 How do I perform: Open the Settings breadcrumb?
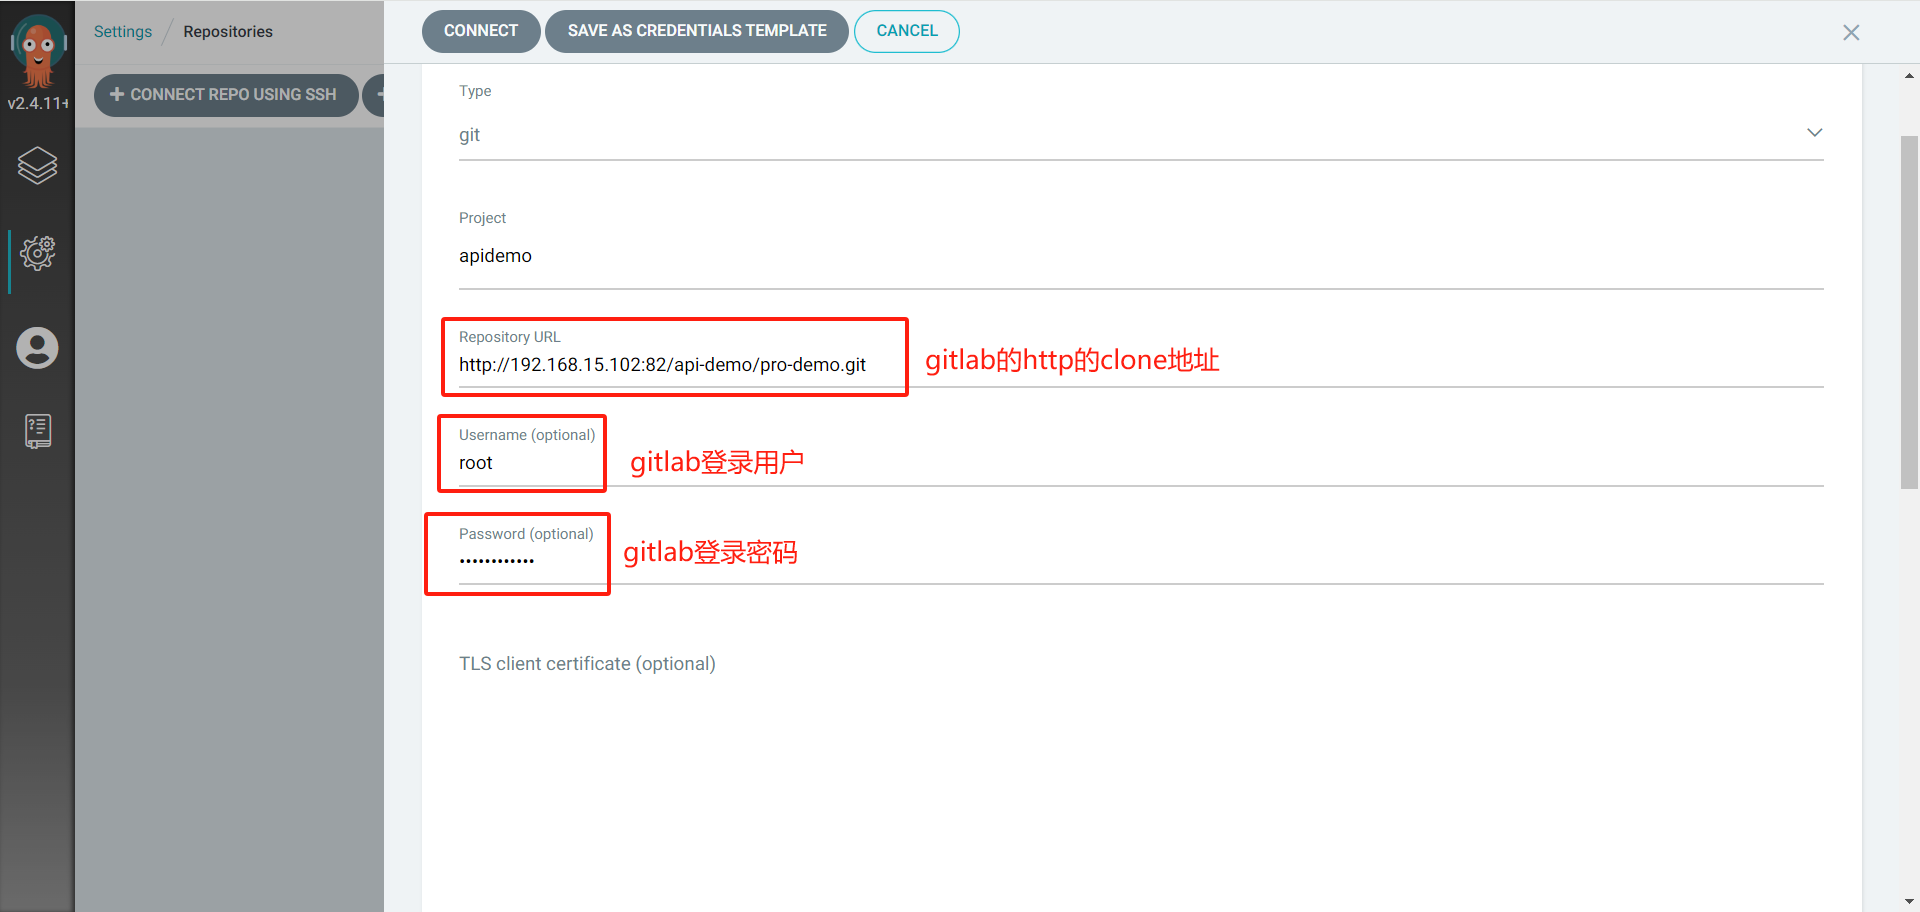[x=122, y=31]
